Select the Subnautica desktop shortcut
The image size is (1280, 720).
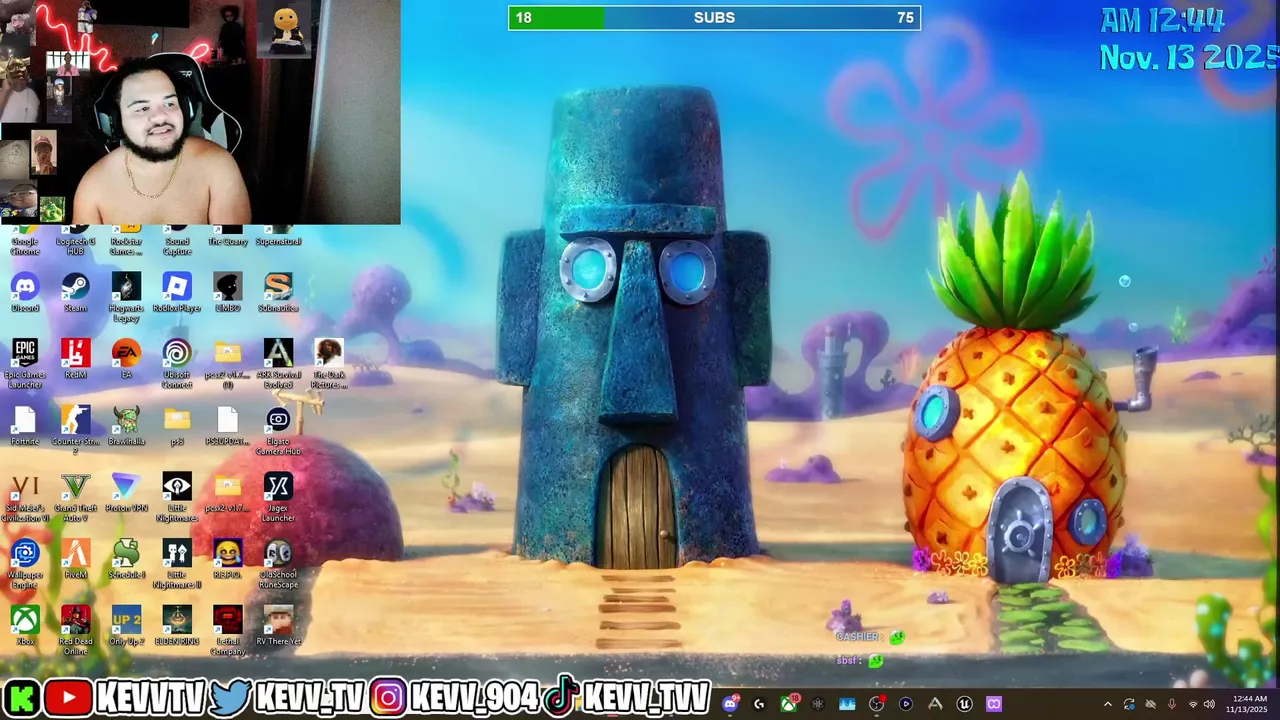tap(278, 292)
